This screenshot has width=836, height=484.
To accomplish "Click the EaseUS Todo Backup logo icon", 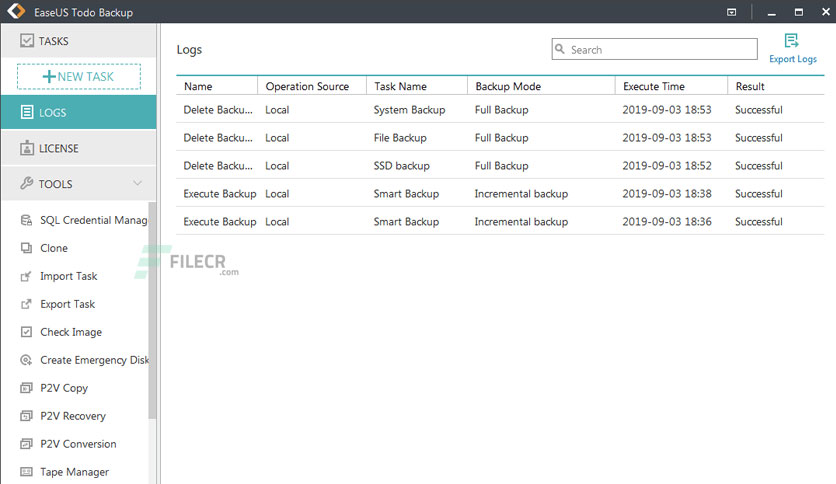I will (16, 11).
